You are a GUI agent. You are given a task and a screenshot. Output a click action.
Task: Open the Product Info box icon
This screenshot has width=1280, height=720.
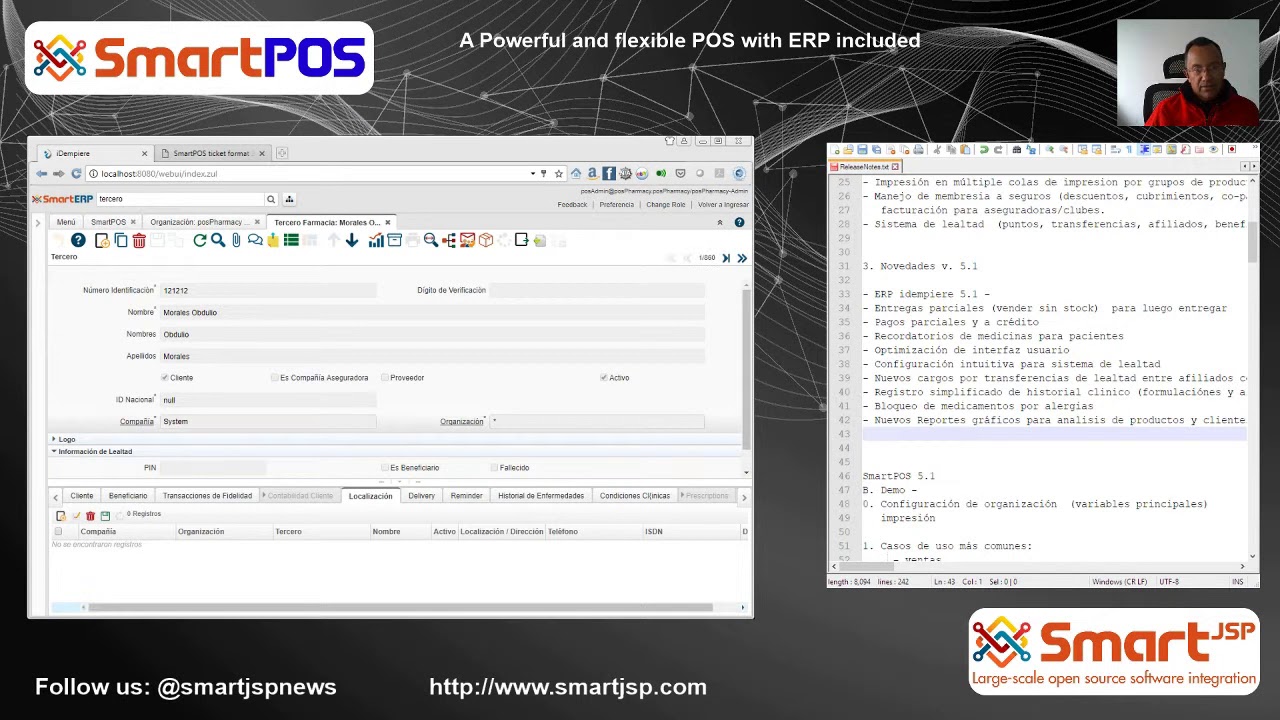[x=486, y=240]
